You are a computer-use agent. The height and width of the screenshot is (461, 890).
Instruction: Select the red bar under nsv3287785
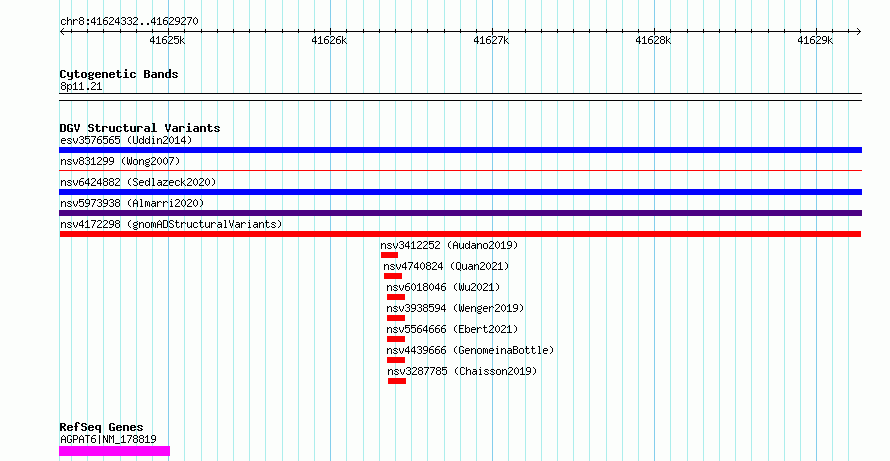pyautogui.click(x=397, y=381)
